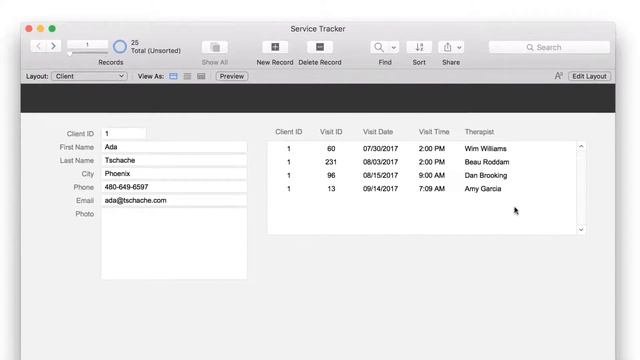640x360 pixels.
Task: Select visit row with Dan Brooking
Action: pyautogui.click(x=422, y=176)
